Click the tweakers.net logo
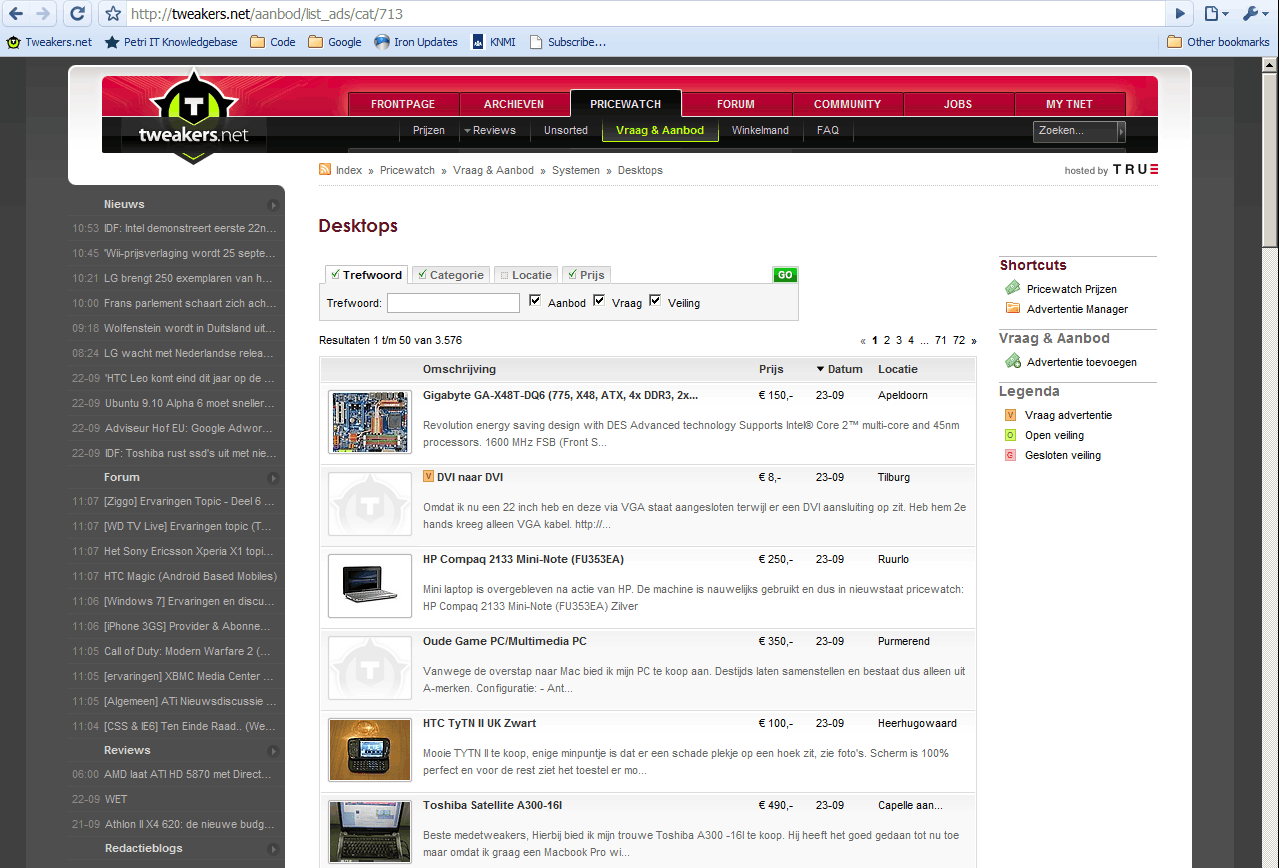Viewport: 1279px width, 868px height. (x=193, y=117)
